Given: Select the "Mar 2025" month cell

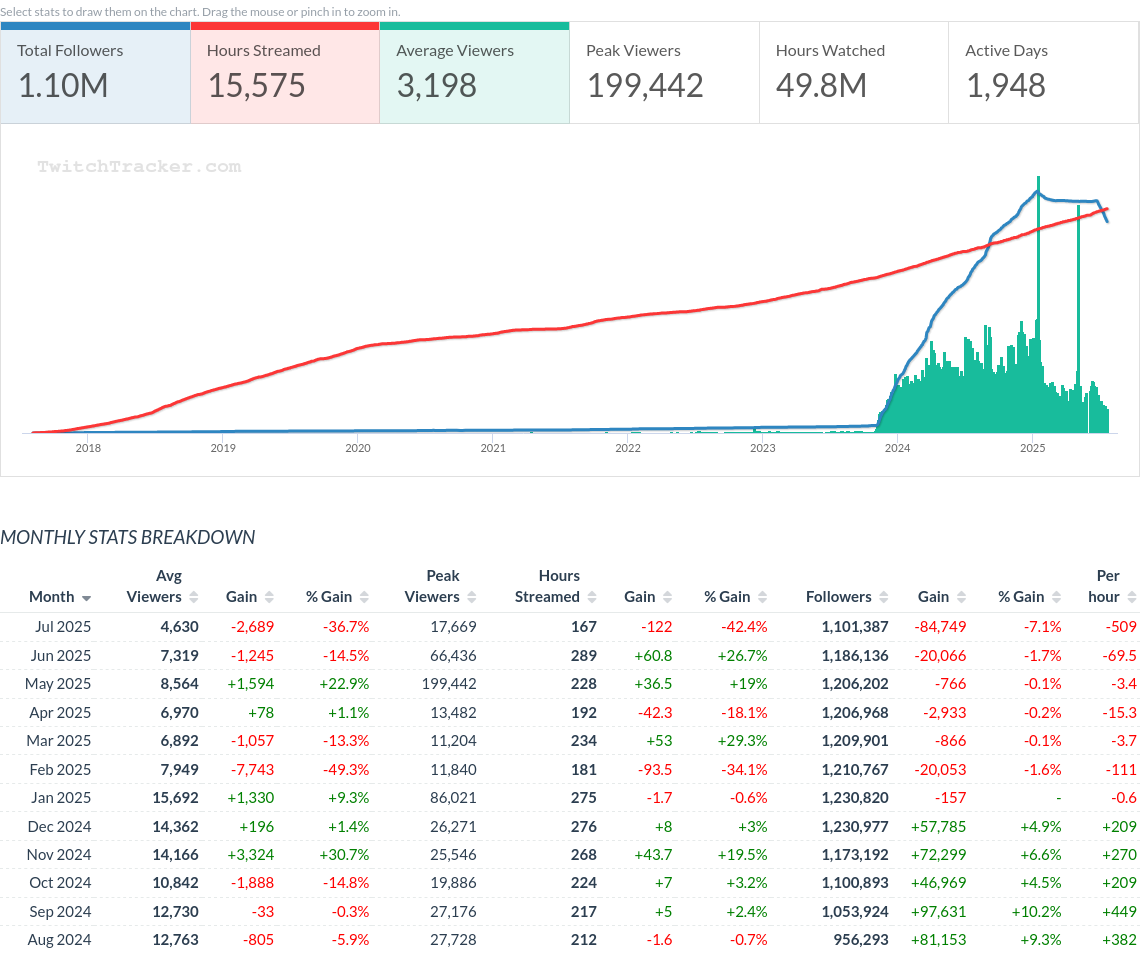Looking at the screenshot, I should click(59, 741).
